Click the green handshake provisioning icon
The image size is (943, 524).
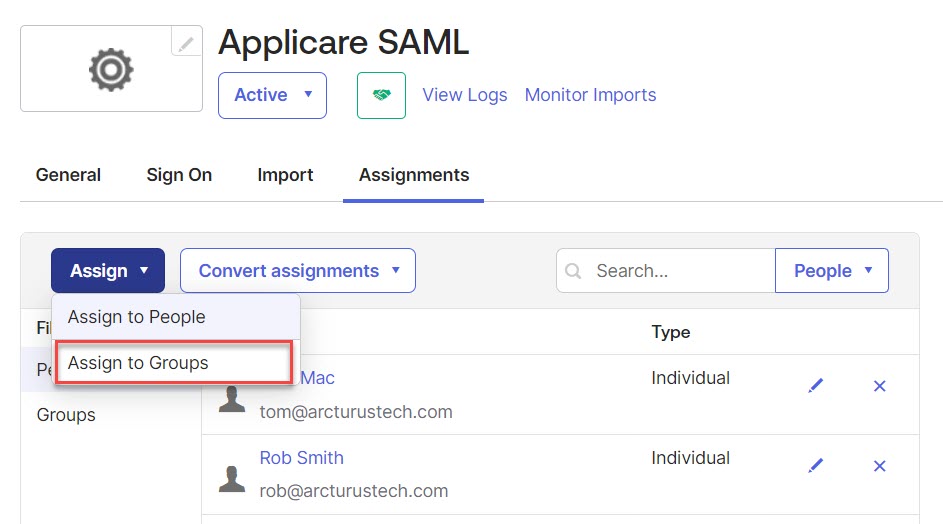click(x=381, y=96)
